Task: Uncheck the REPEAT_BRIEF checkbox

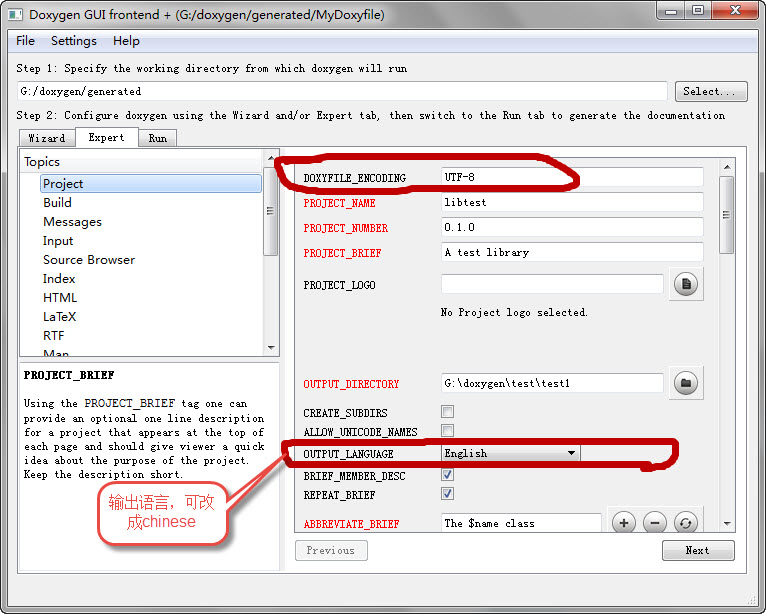Action: click(447, 493)
